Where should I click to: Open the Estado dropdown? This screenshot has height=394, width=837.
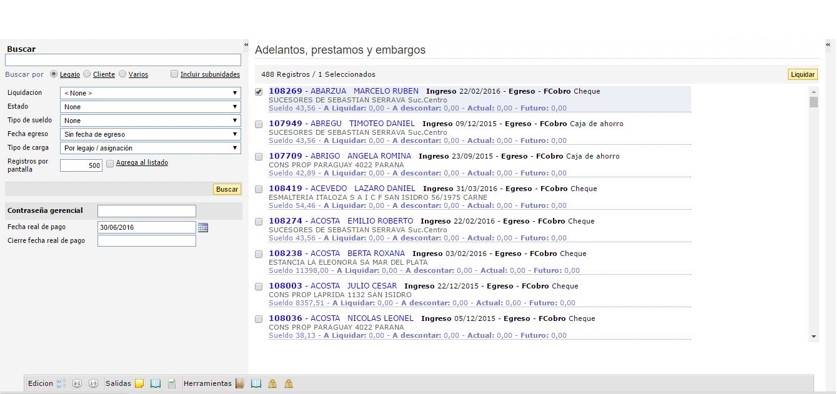150,107
